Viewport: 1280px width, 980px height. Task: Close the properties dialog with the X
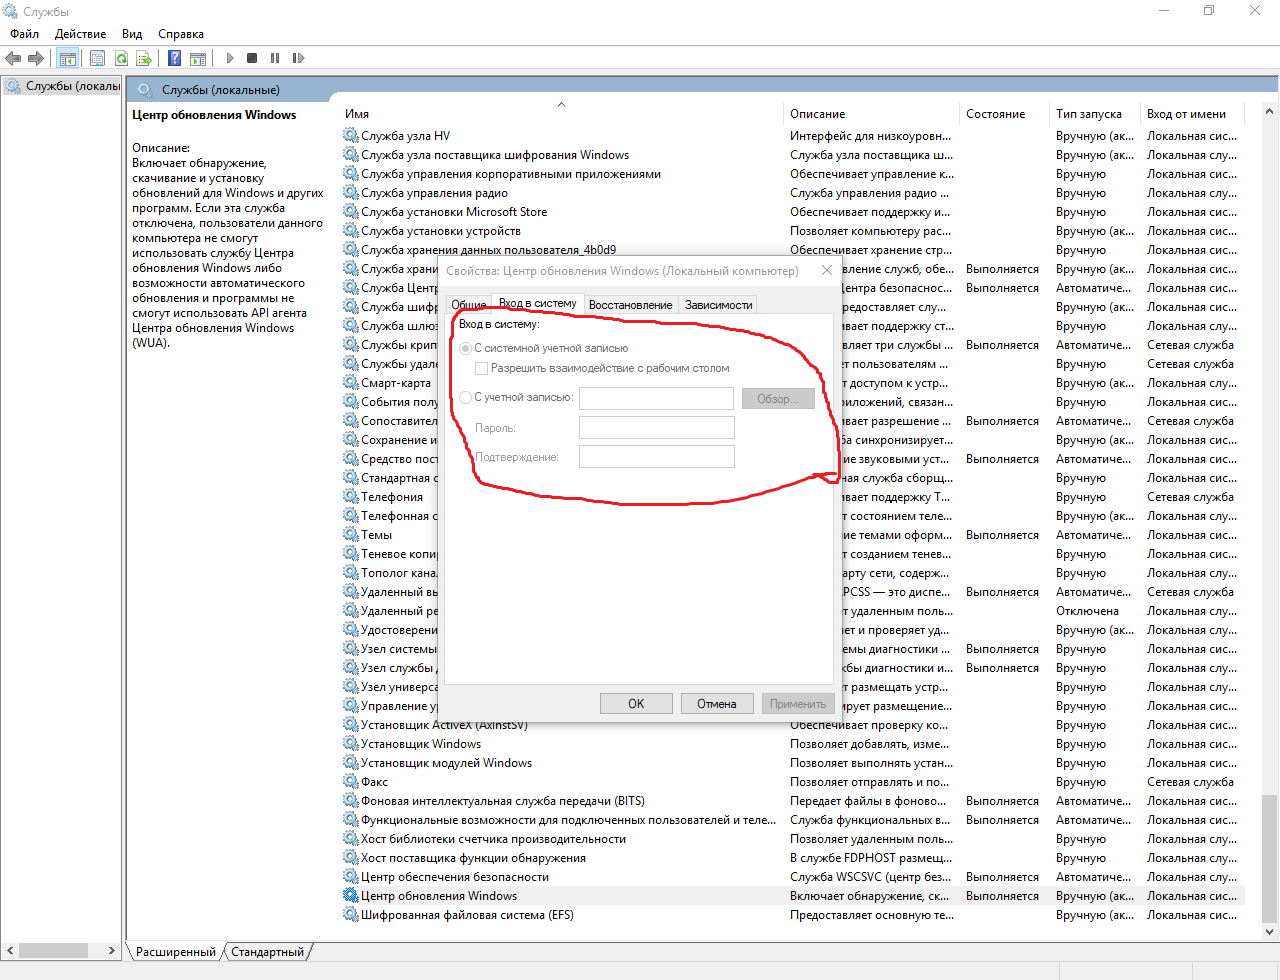coord(827,271)
